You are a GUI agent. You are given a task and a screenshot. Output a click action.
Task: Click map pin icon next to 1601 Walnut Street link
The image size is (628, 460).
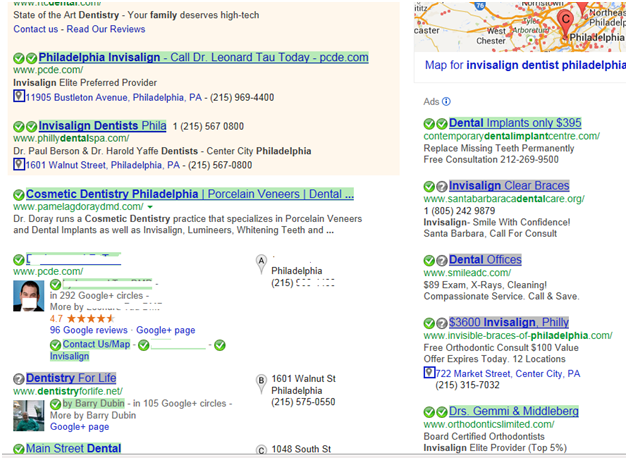click(x=19, y=164)
